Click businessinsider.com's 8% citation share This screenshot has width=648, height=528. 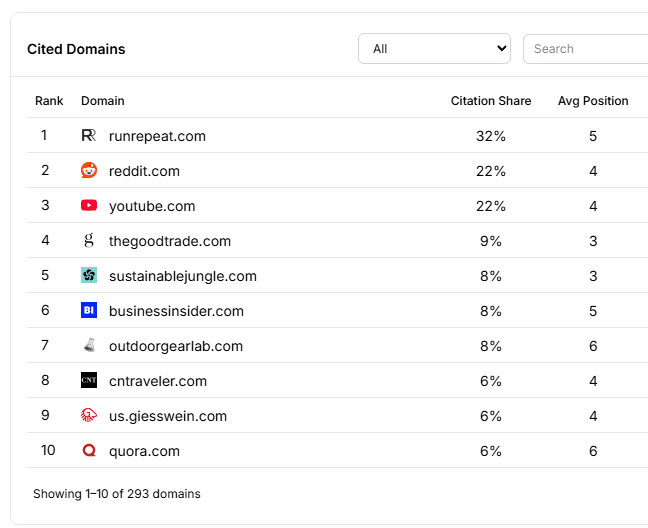tap(491, 311)
